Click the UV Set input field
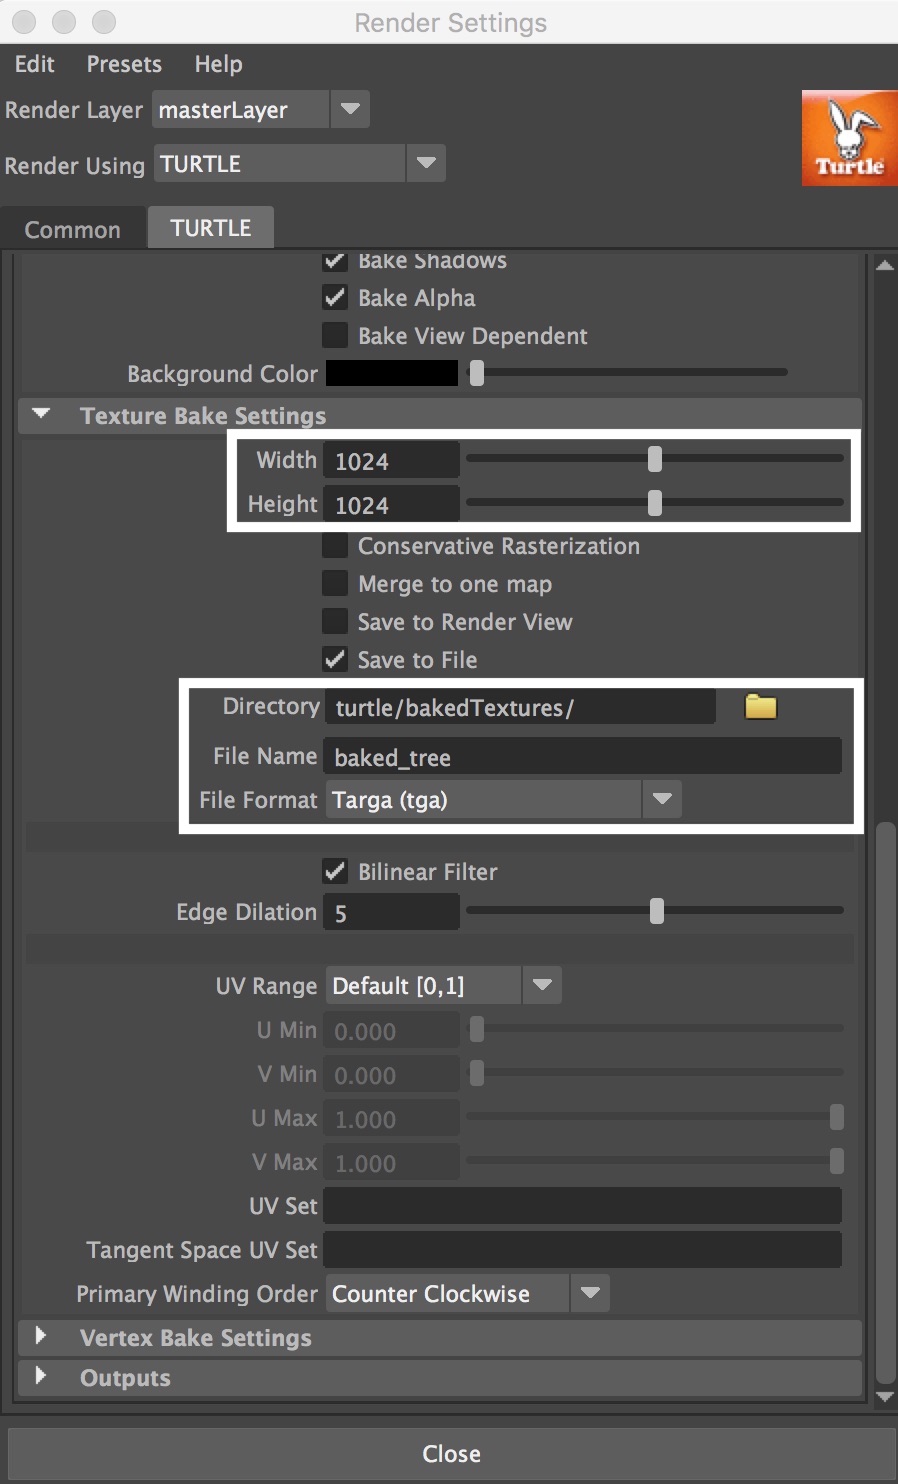The height and width of the screenshot is (1484, 898). coord(582,1206)
